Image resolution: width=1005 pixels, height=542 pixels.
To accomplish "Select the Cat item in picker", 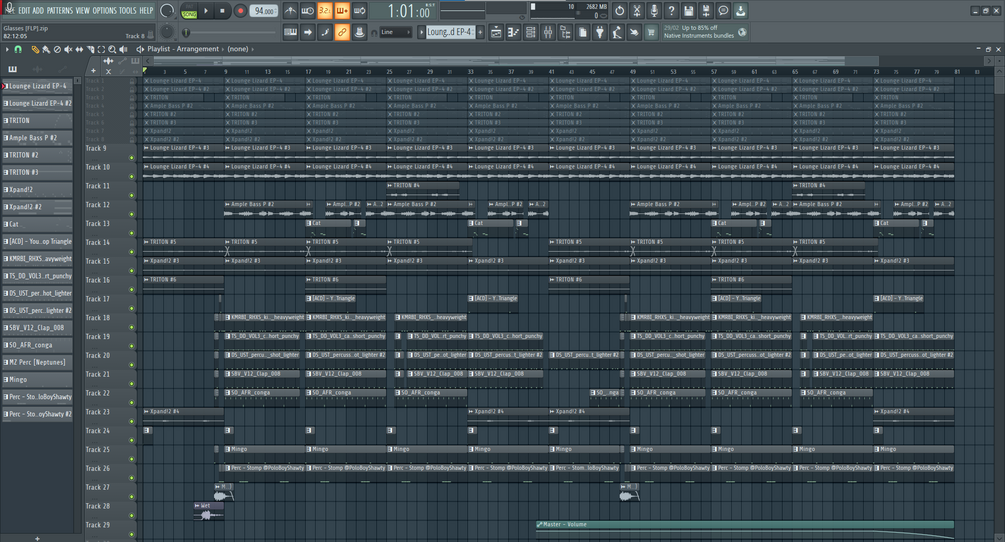I will pyautogui.click(x=37, y=224).
